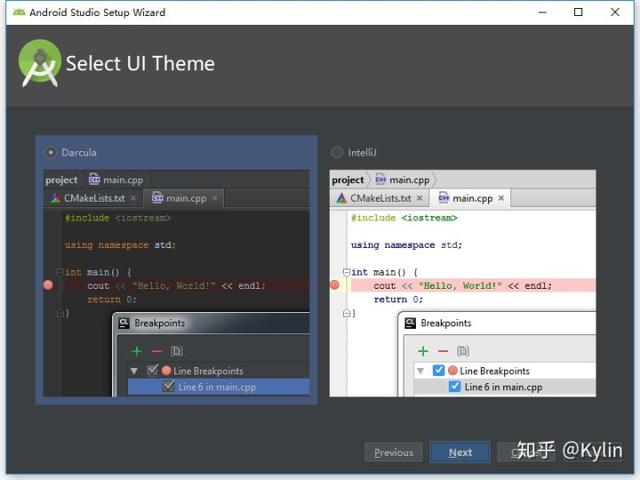Click 'return 0;' line in Darcula preview

click(112, 299)
